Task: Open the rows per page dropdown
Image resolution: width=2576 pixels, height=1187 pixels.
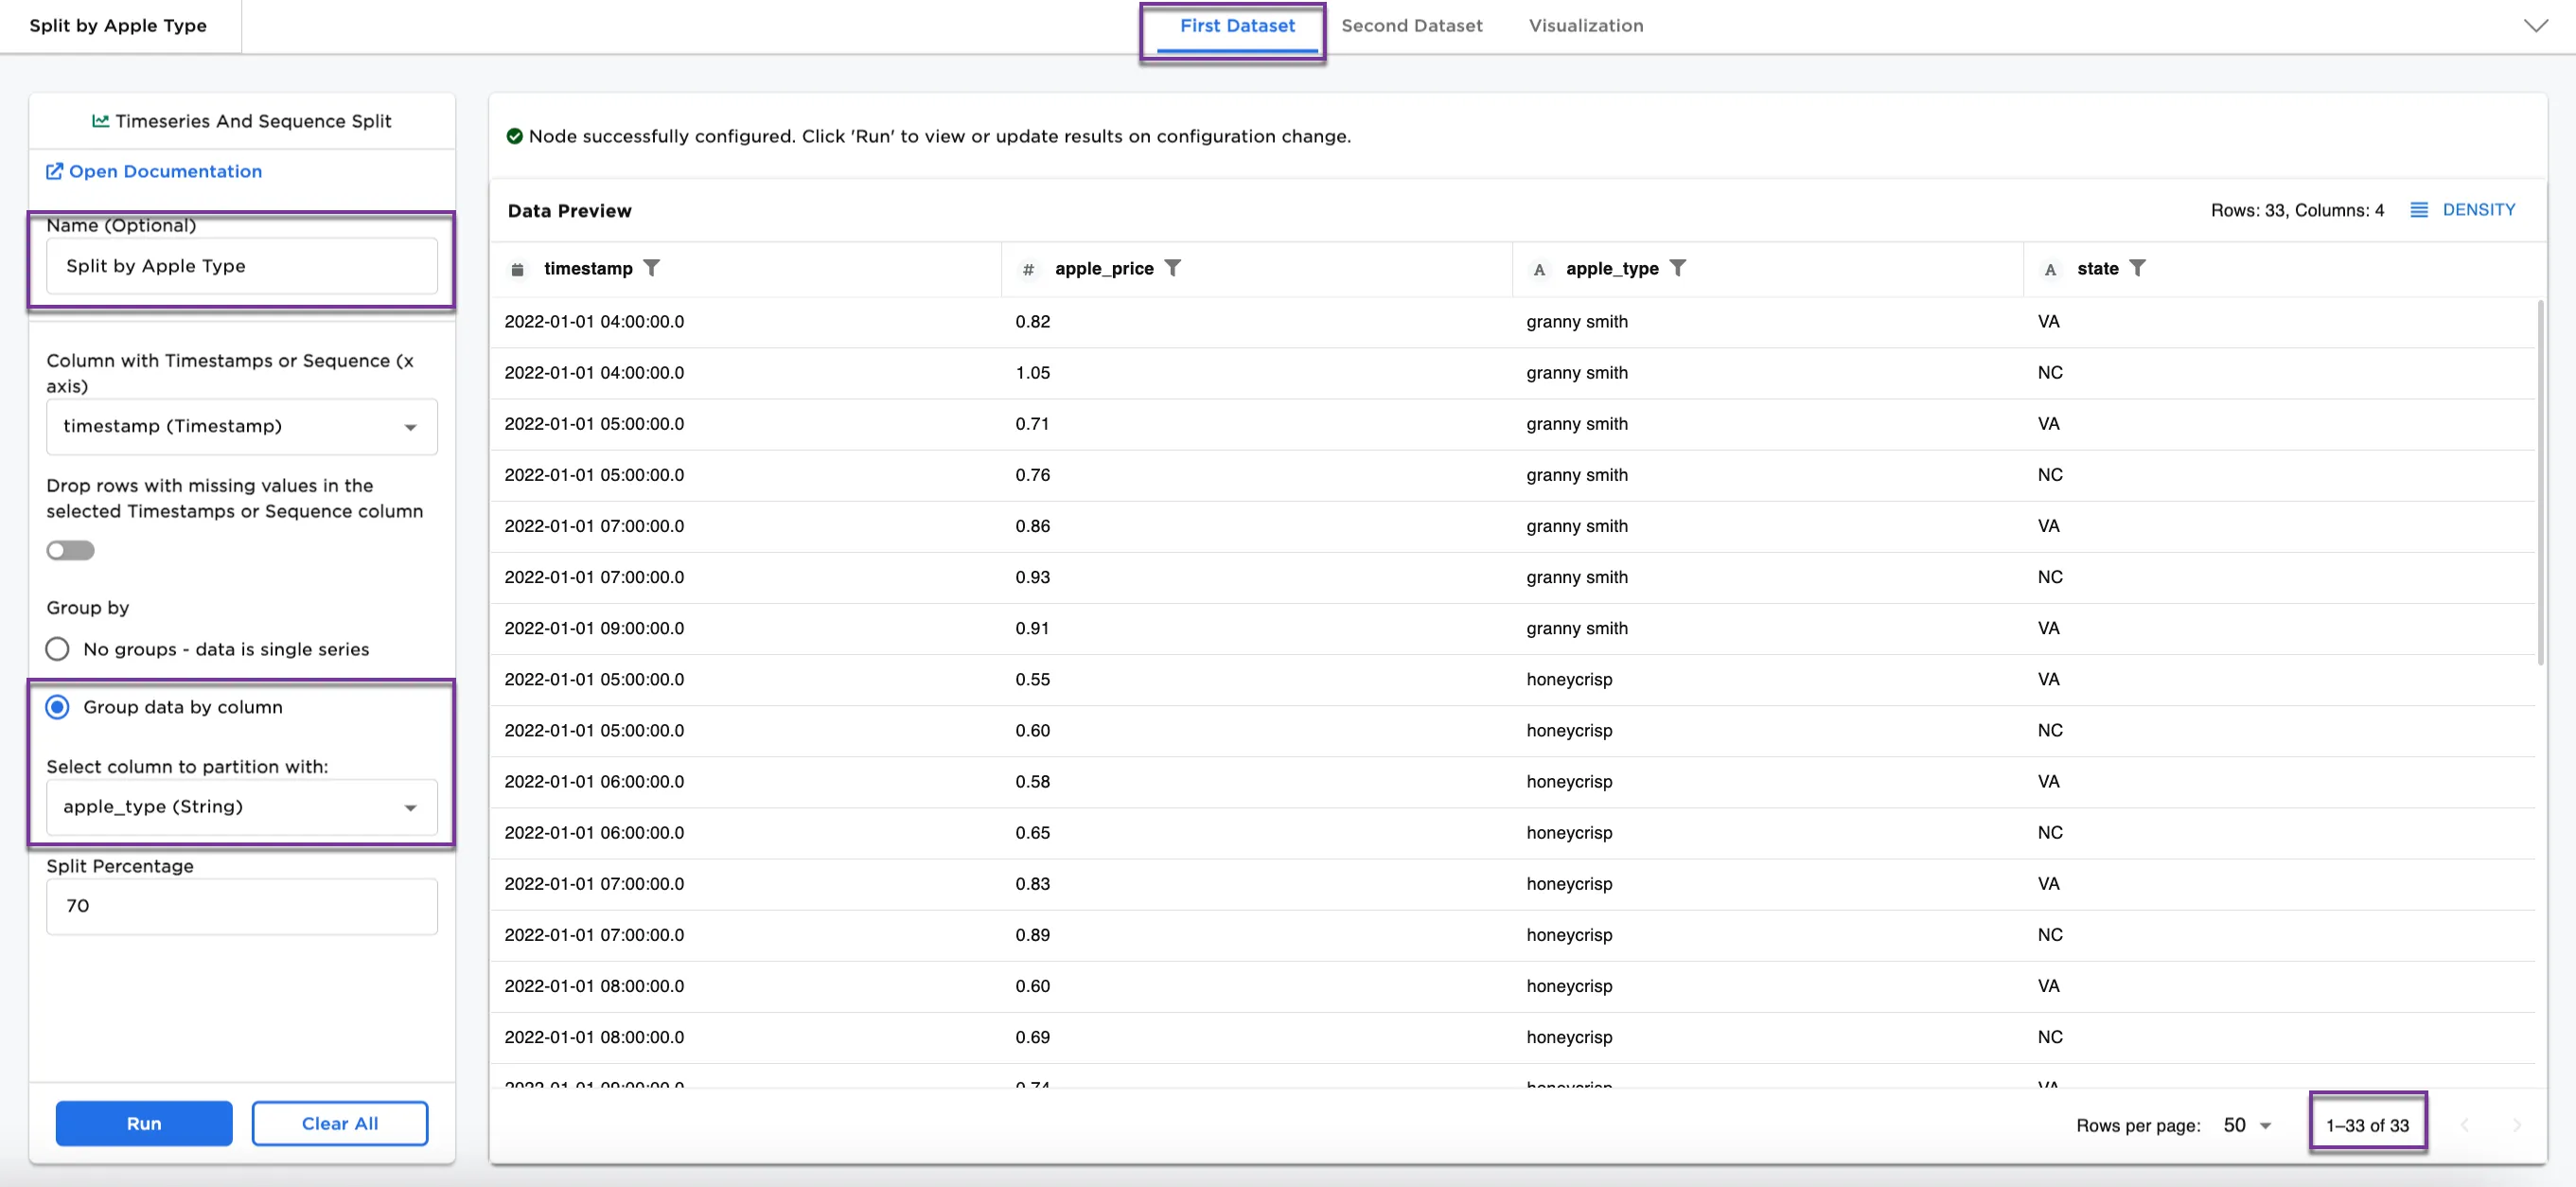Action: tap(2247, 1125)
